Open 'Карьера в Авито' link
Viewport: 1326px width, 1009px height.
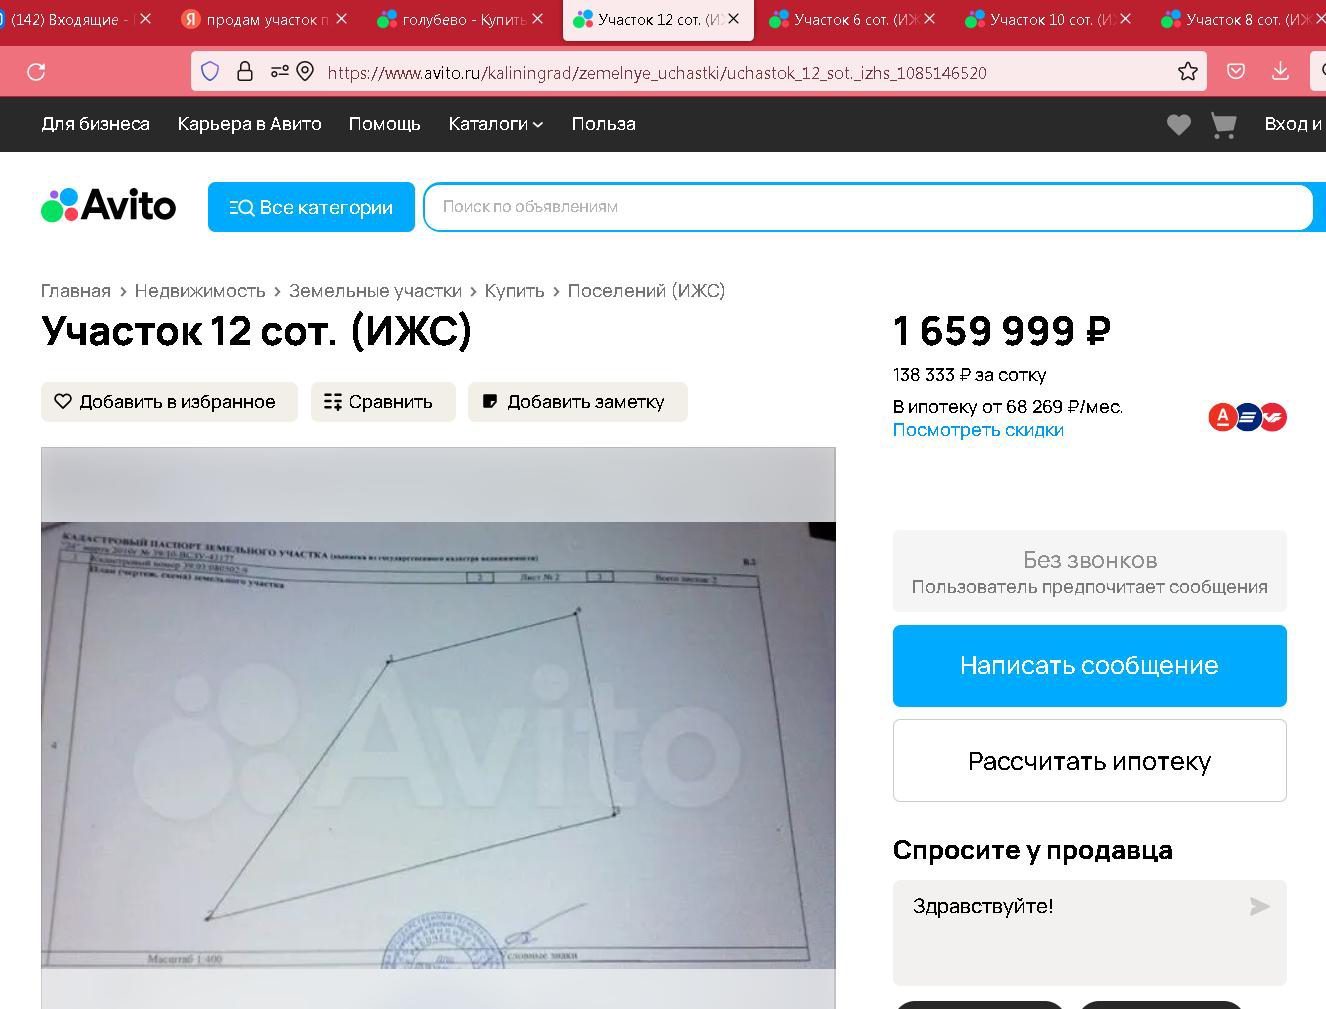coord(249,124)
